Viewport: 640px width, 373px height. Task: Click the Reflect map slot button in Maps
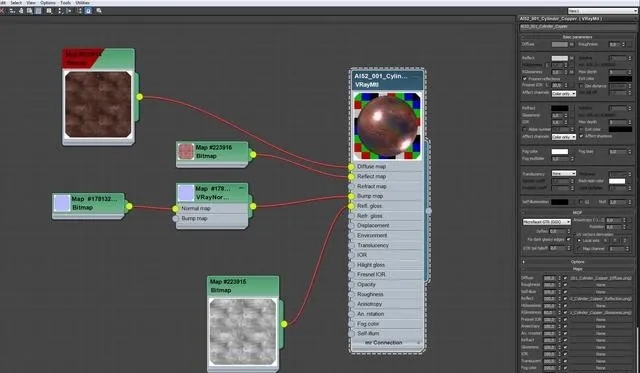click(x=600, y=299)
